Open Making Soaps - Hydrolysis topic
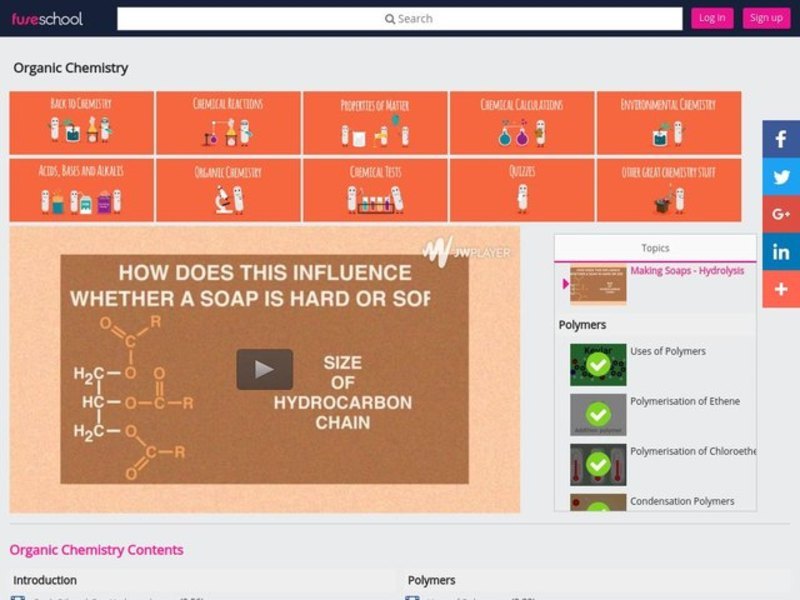This screenshot has height=600, width=800. pos(686,271)
